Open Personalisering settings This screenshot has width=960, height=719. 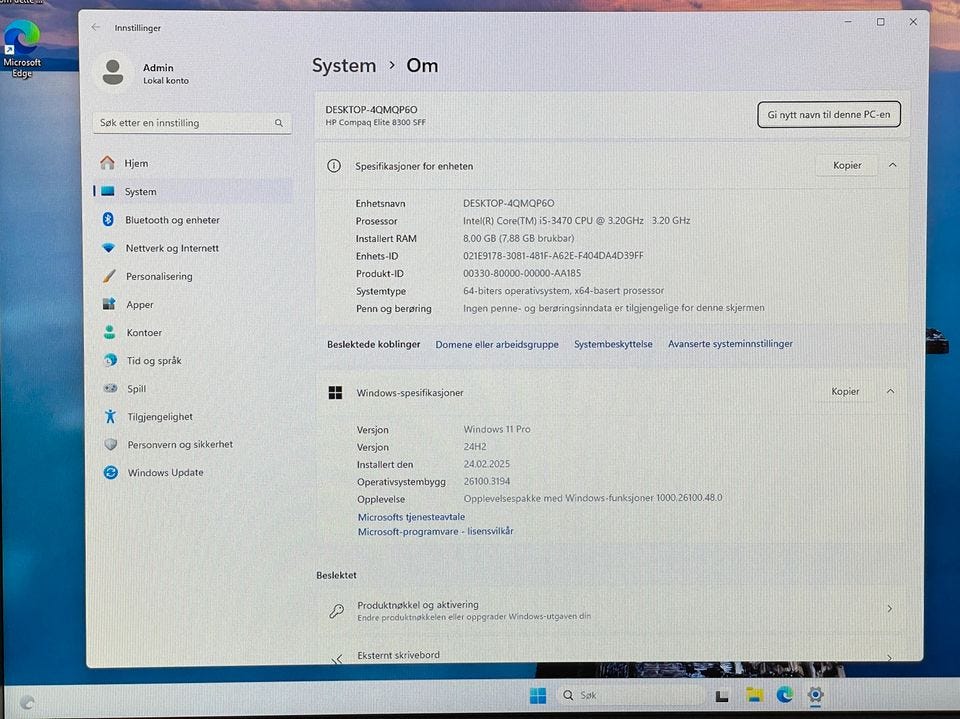(x=193, y=276)
